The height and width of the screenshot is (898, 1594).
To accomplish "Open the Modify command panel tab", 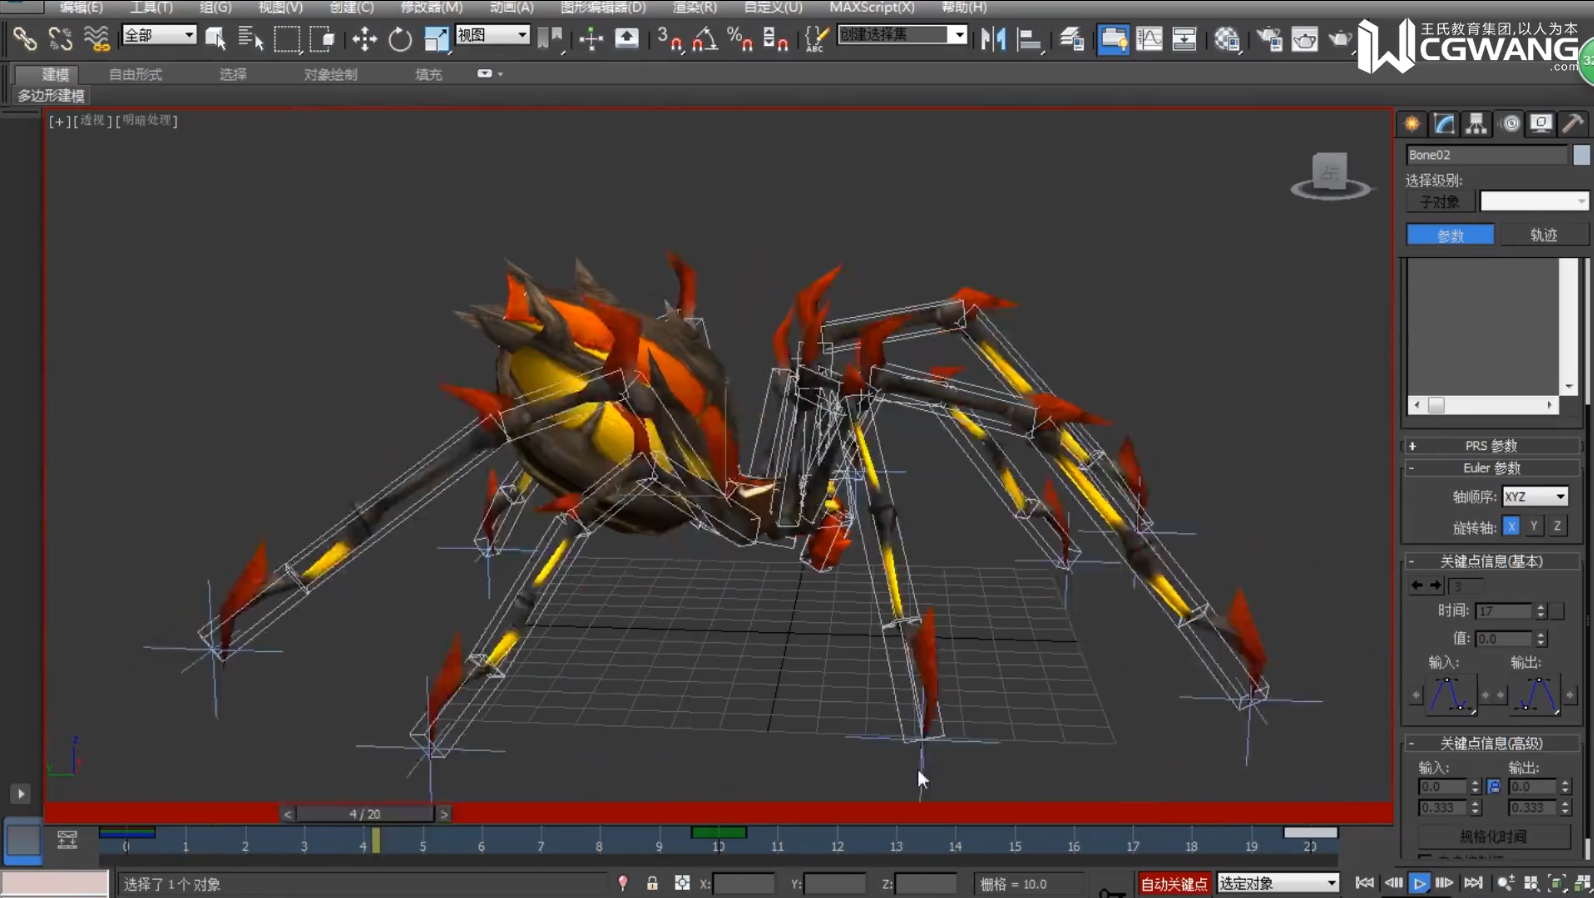I will tap(1444, 123).
